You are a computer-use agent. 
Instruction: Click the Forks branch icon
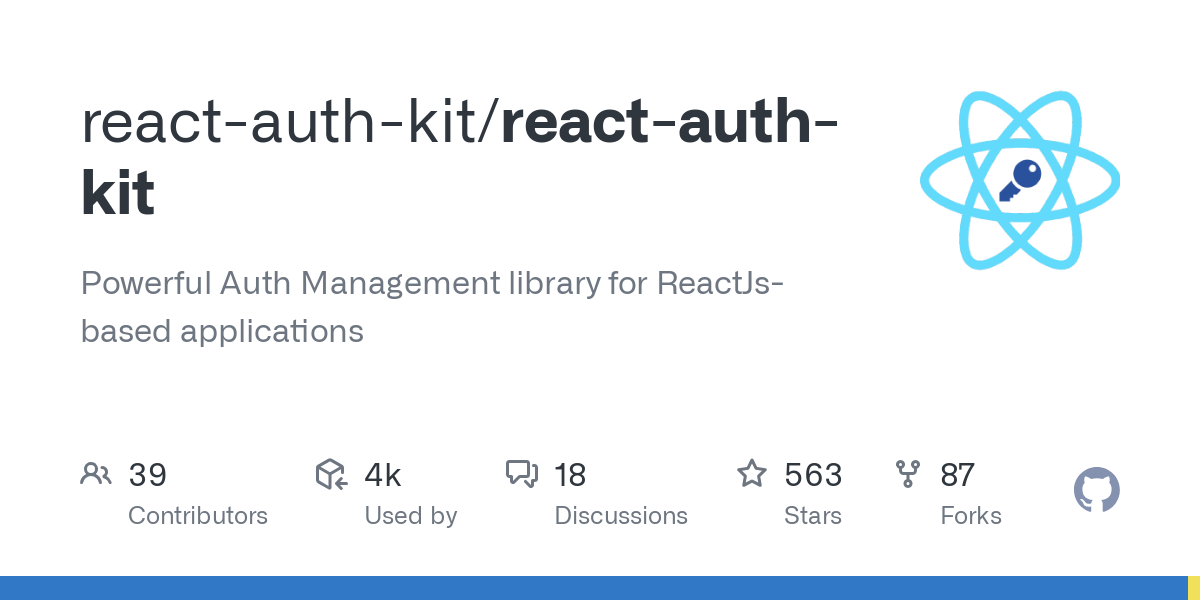coord(907,474)
